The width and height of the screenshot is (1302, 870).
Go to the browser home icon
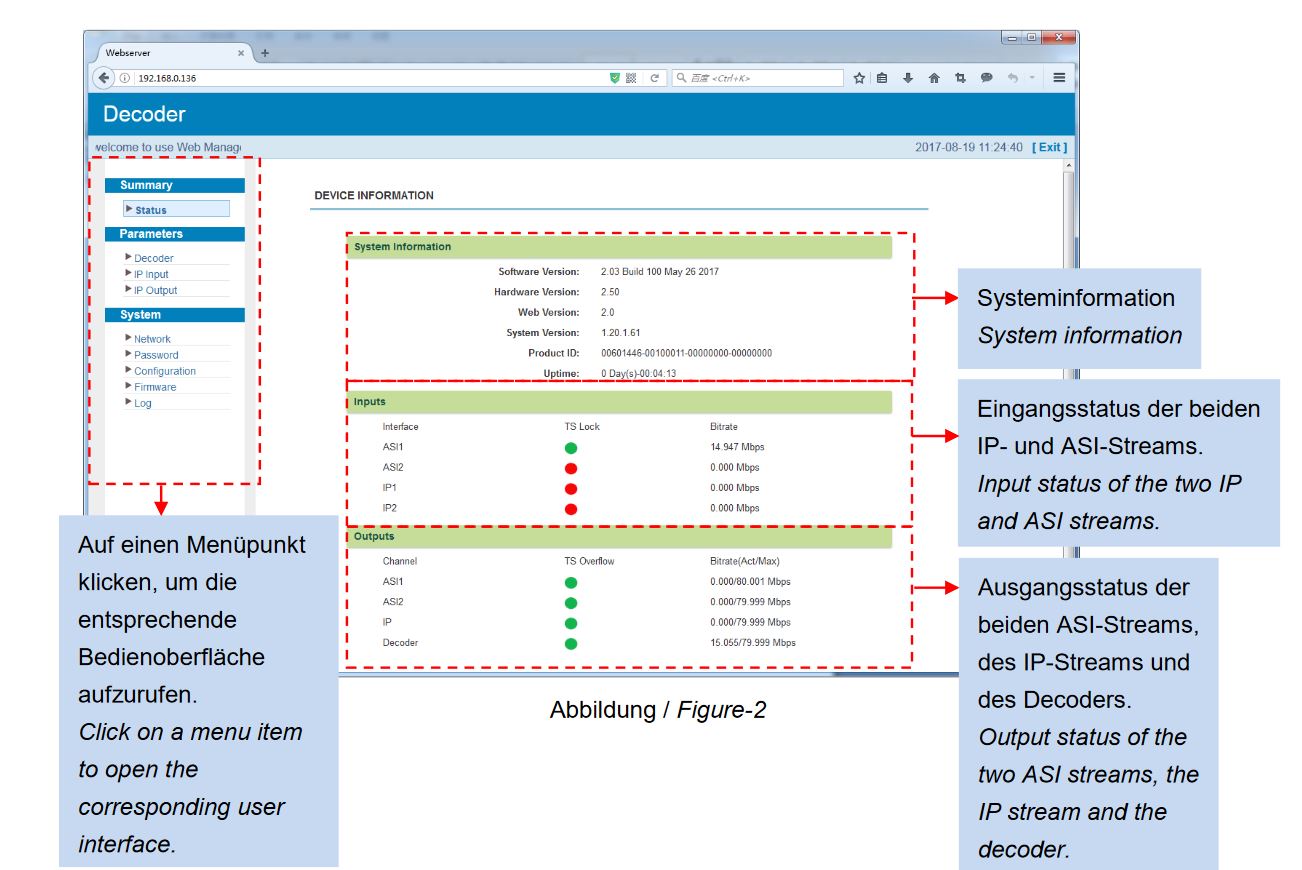click(934, 78)
